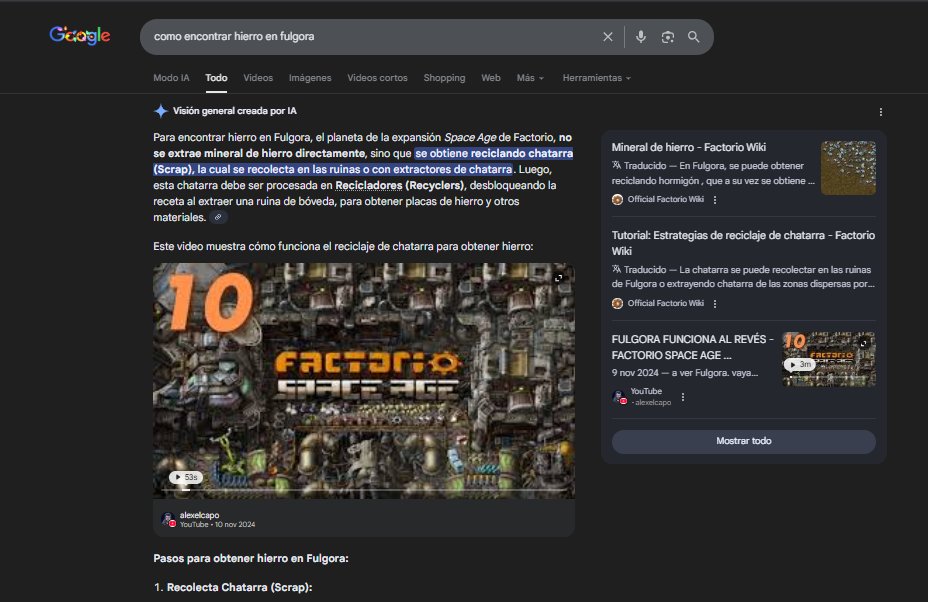Screen dimensions: 928x602
Task: Open the Google logo homepage
Action: tap(80, 36)
